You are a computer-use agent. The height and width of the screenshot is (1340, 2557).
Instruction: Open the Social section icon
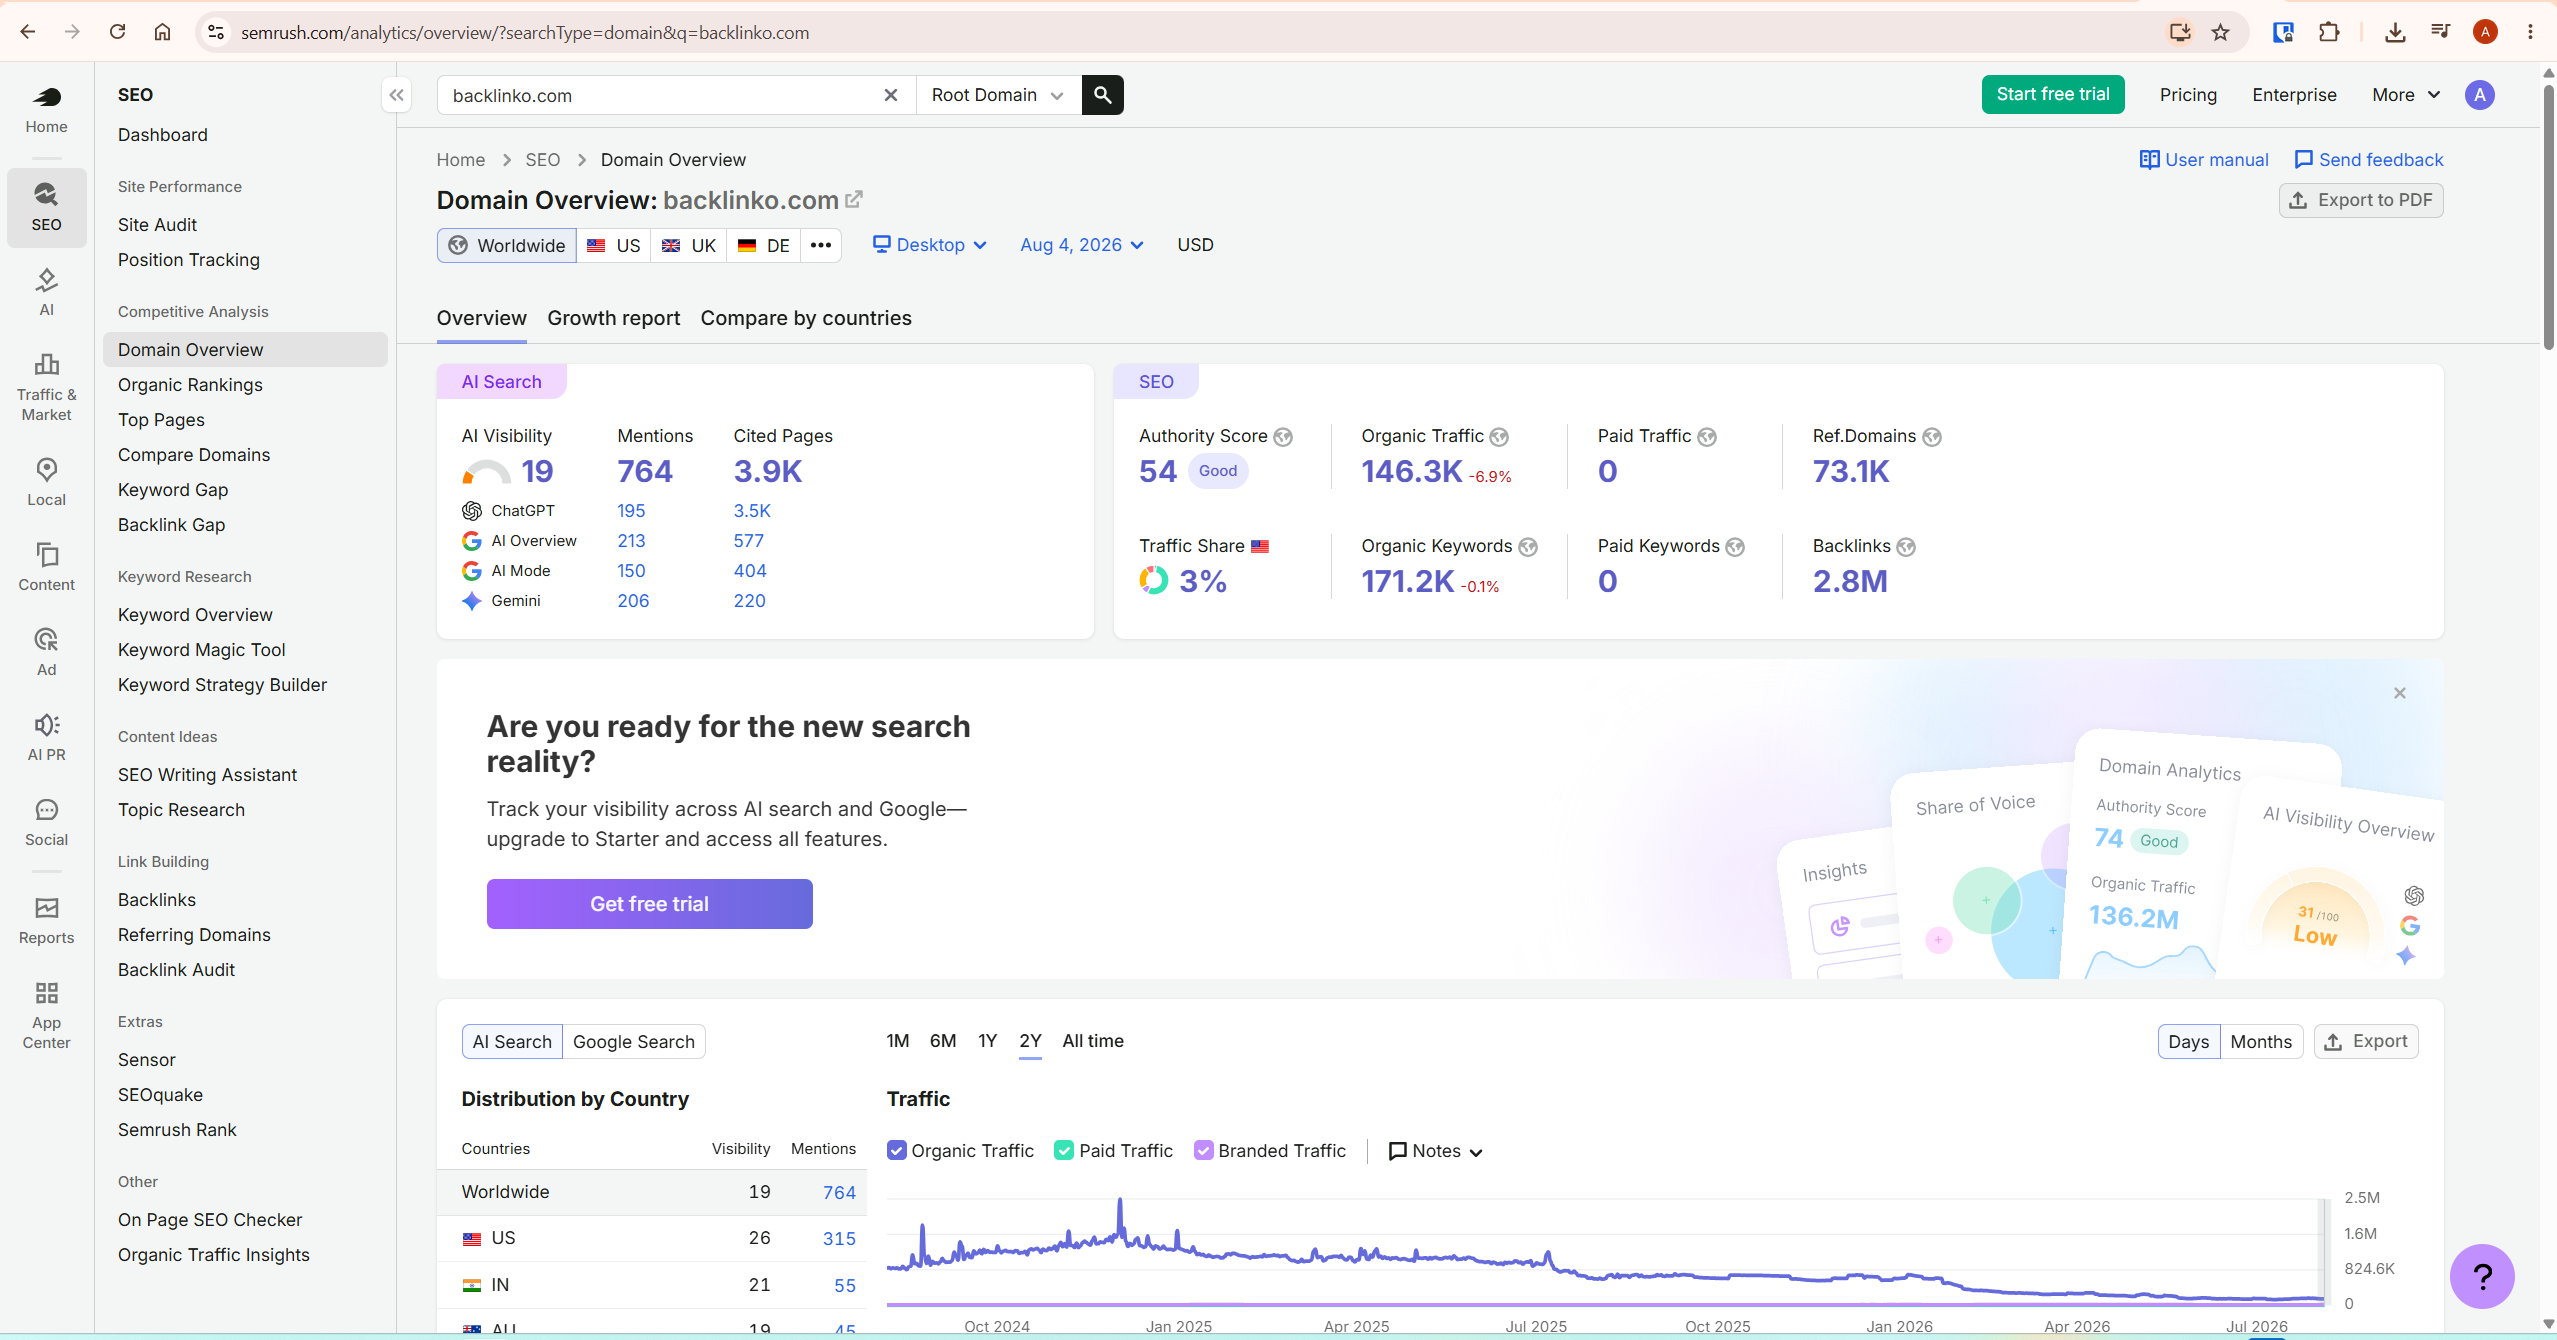tap(46, 822)
